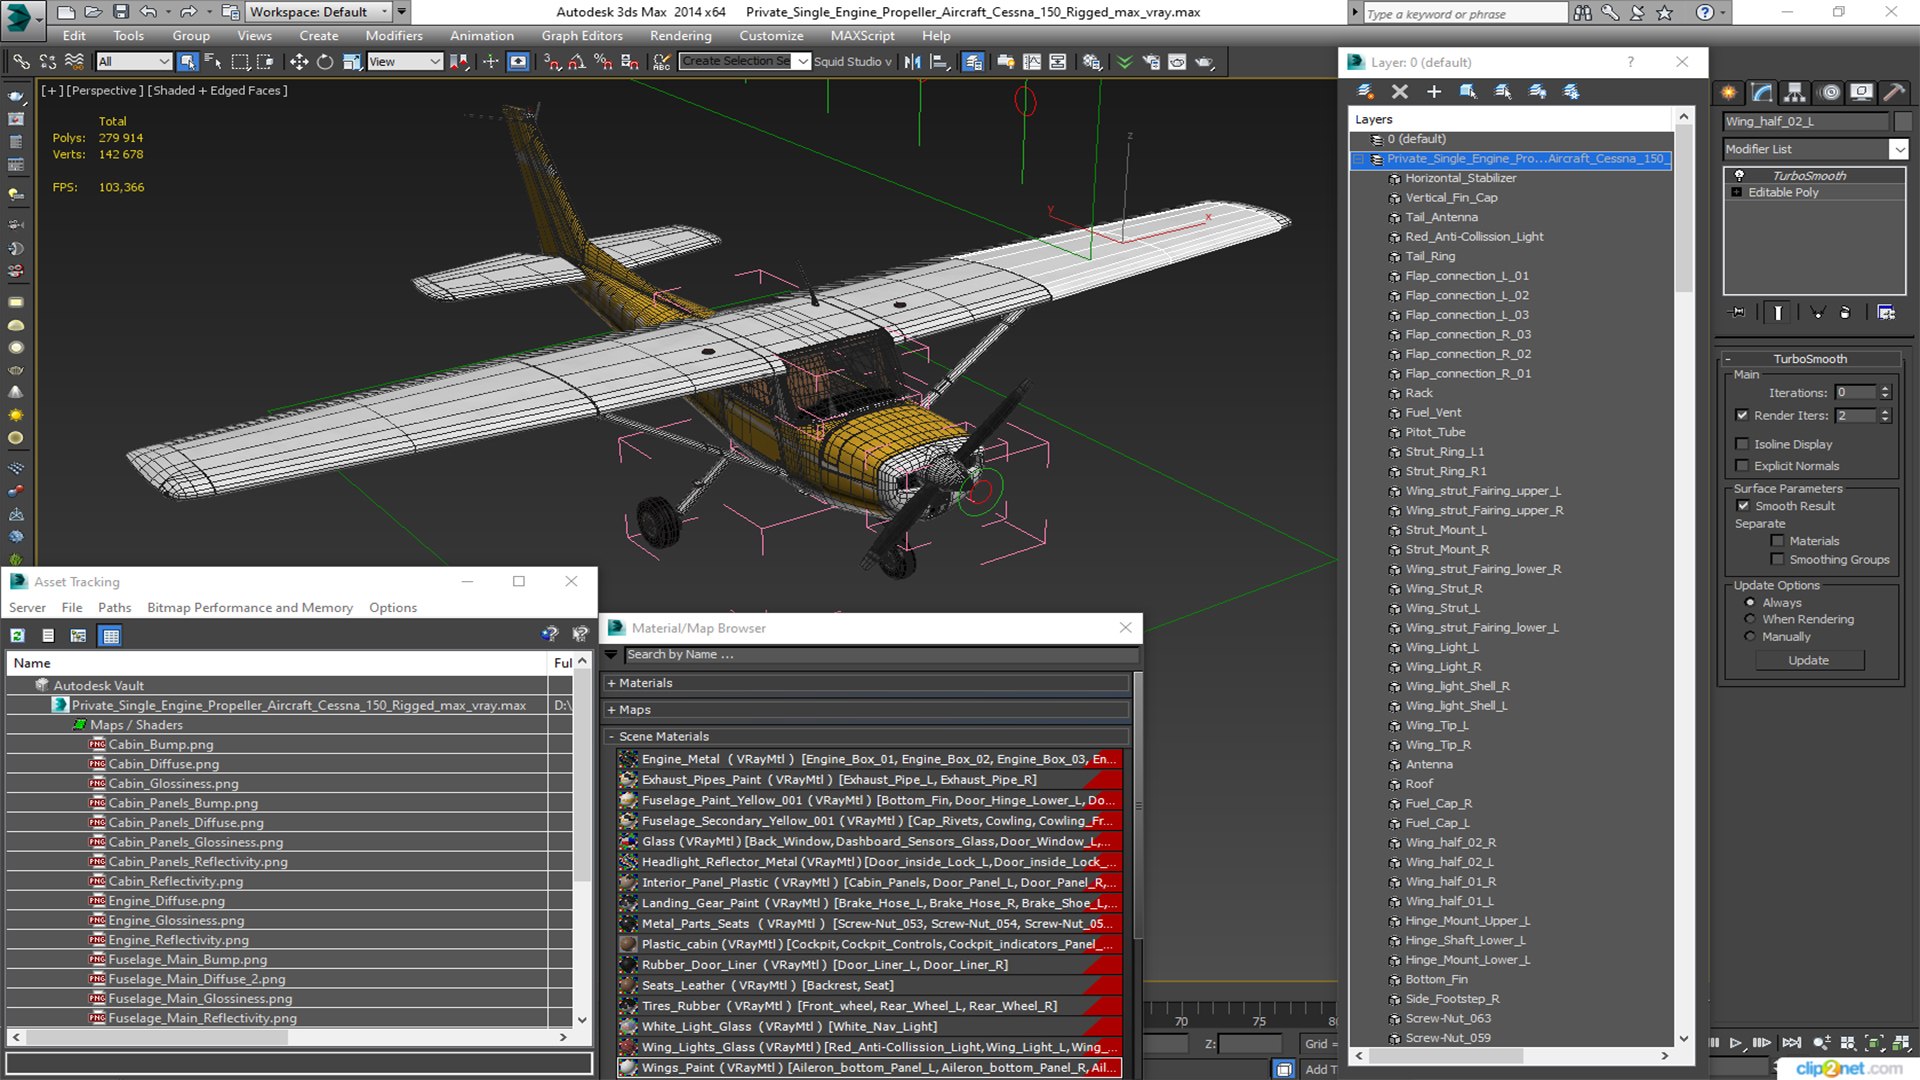Select the Manually update option

(1750, 637)
